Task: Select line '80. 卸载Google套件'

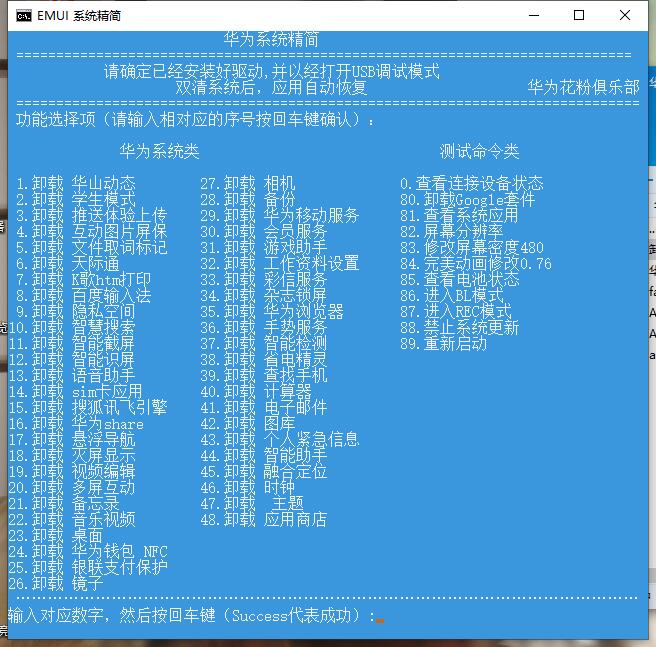Action: [x=467, y=200]
